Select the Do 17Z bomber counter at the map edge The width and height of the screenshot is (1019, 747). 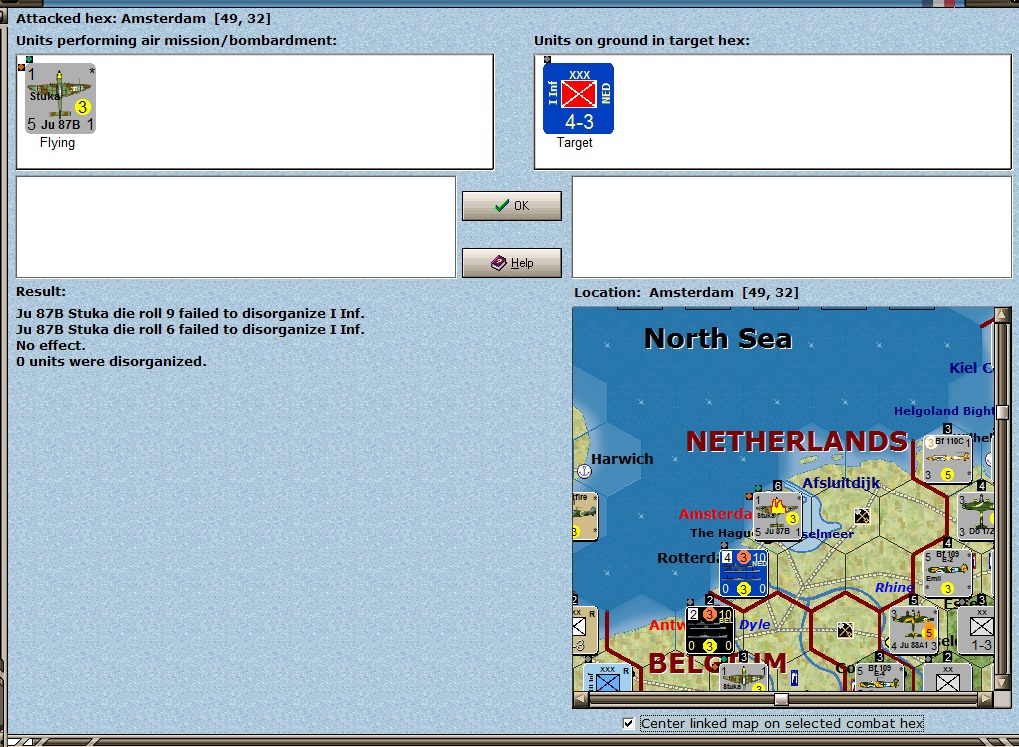click(976, 516)
